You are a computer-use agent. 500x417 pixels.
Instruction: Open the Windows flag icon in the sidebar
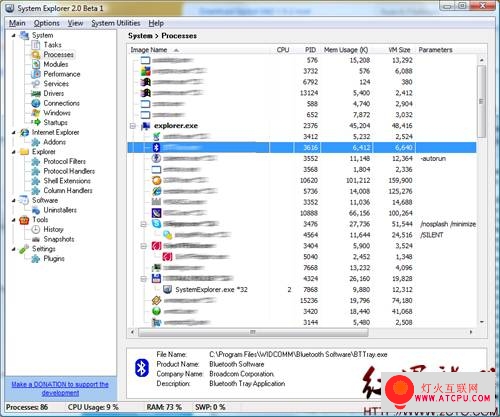point(36,113)
